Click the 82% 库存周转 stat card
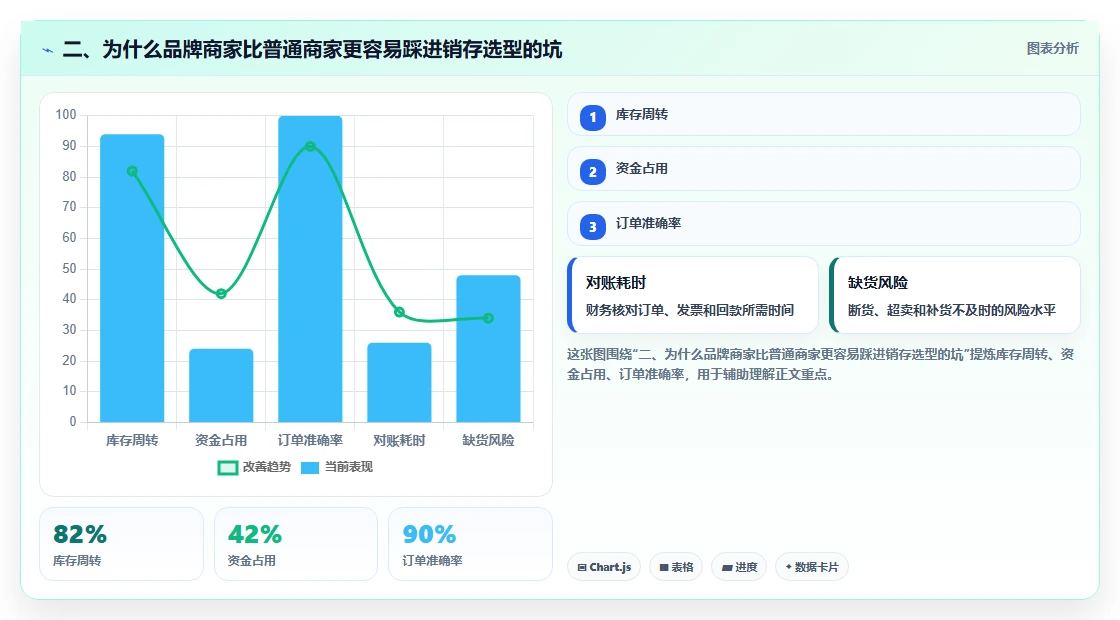1120x620 pixels. pos(121,544)
